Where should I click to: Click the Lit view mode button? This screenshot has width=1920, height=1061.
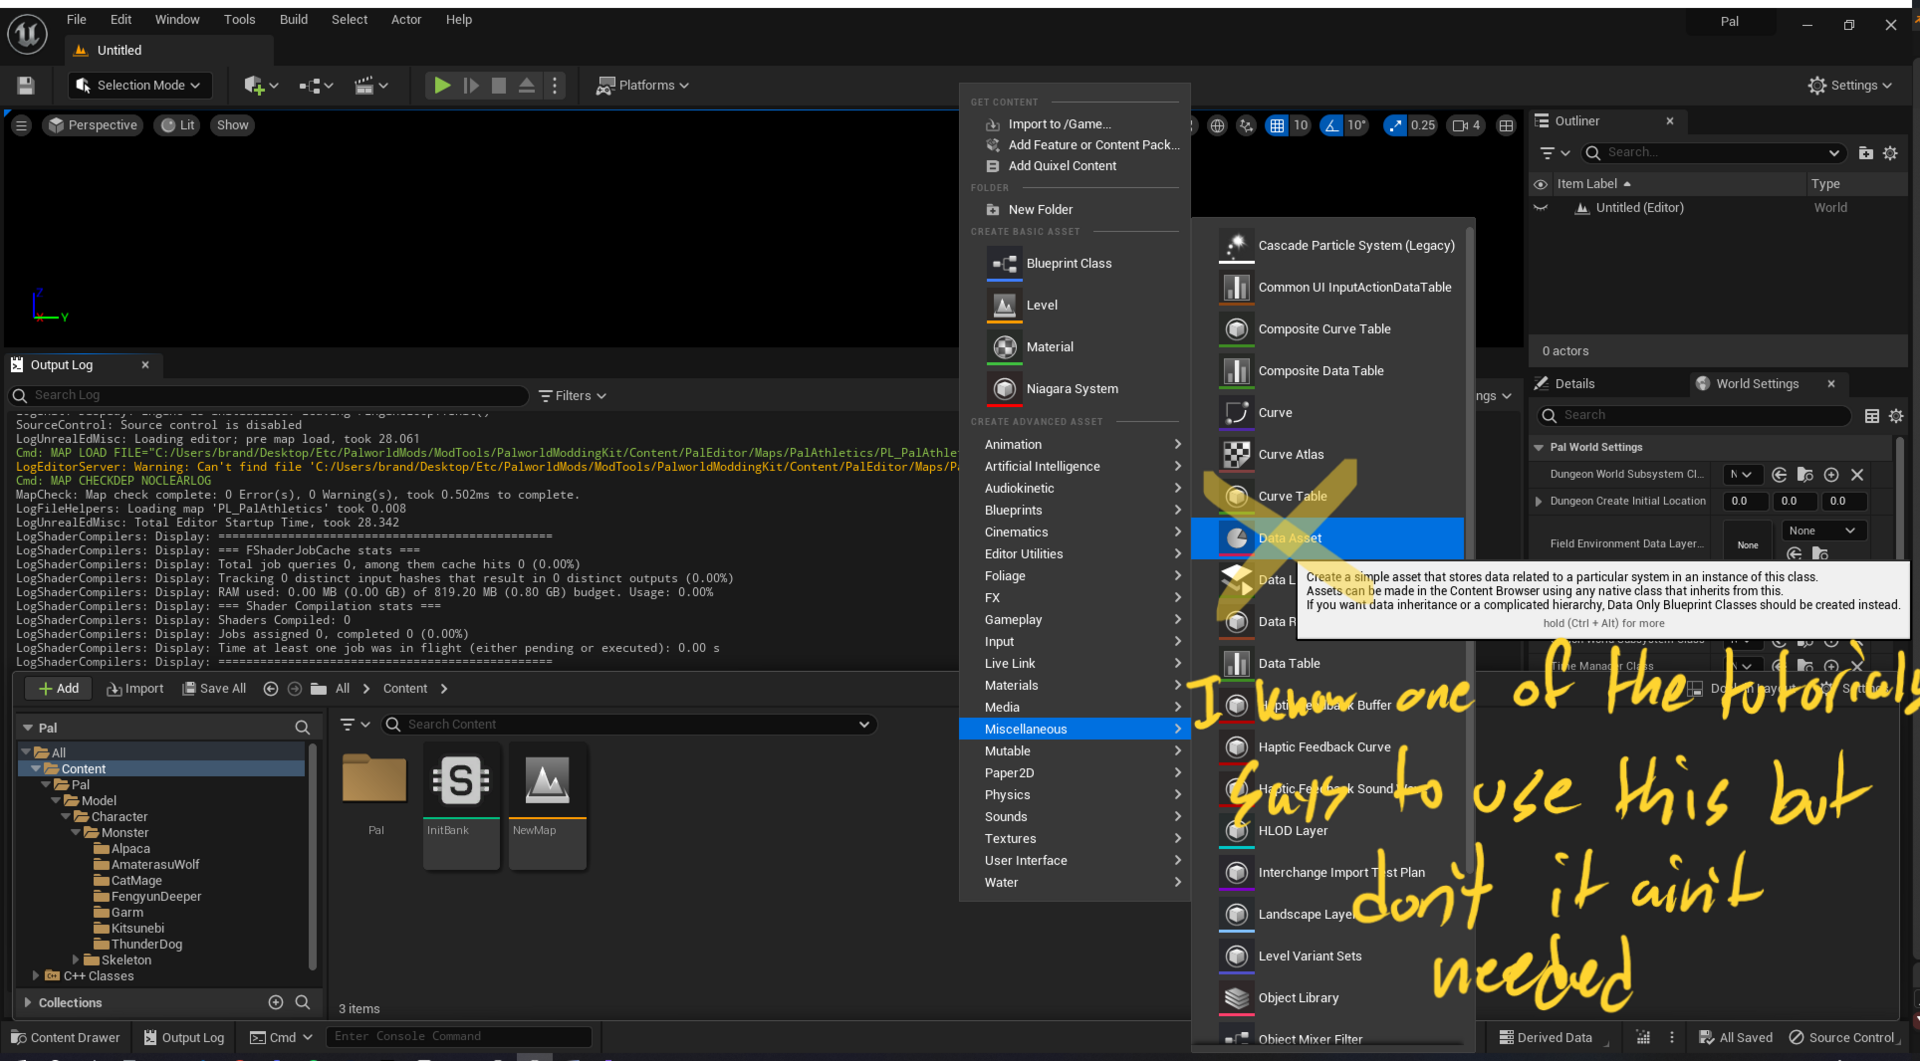(178, 125)
